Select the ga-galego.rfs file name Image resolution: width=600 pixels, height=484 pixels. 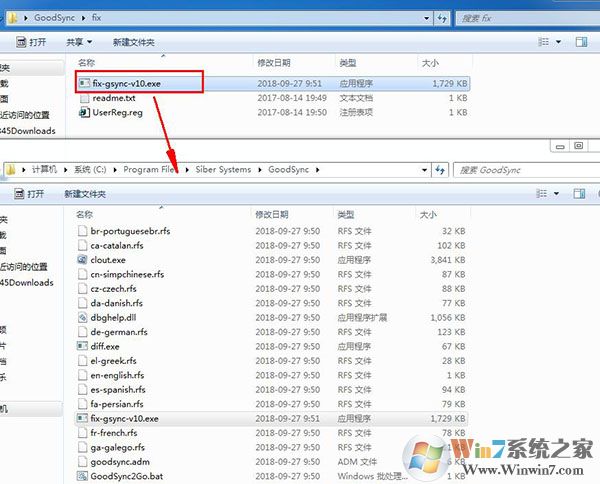point(117,447)
